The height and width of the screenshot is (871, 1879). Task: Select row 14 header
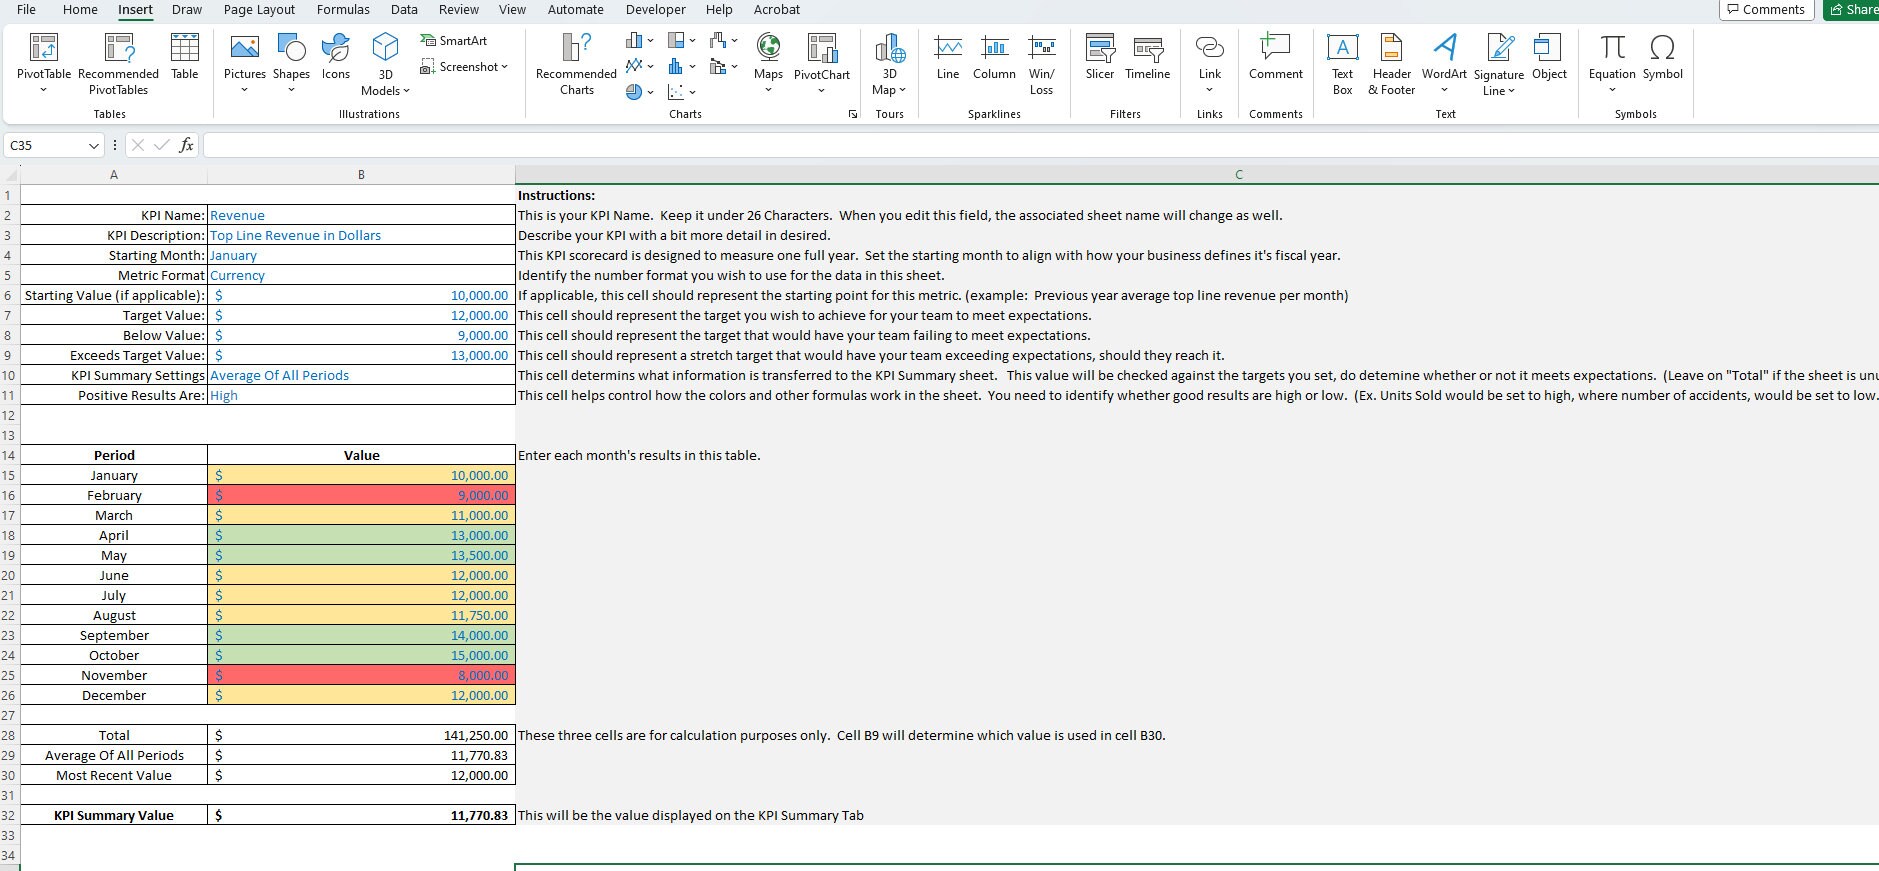click(8, 455)
